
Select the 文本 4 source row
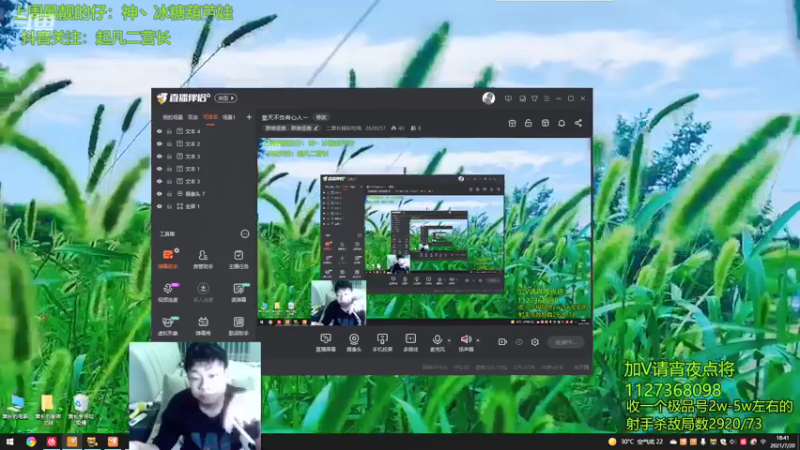204,131
